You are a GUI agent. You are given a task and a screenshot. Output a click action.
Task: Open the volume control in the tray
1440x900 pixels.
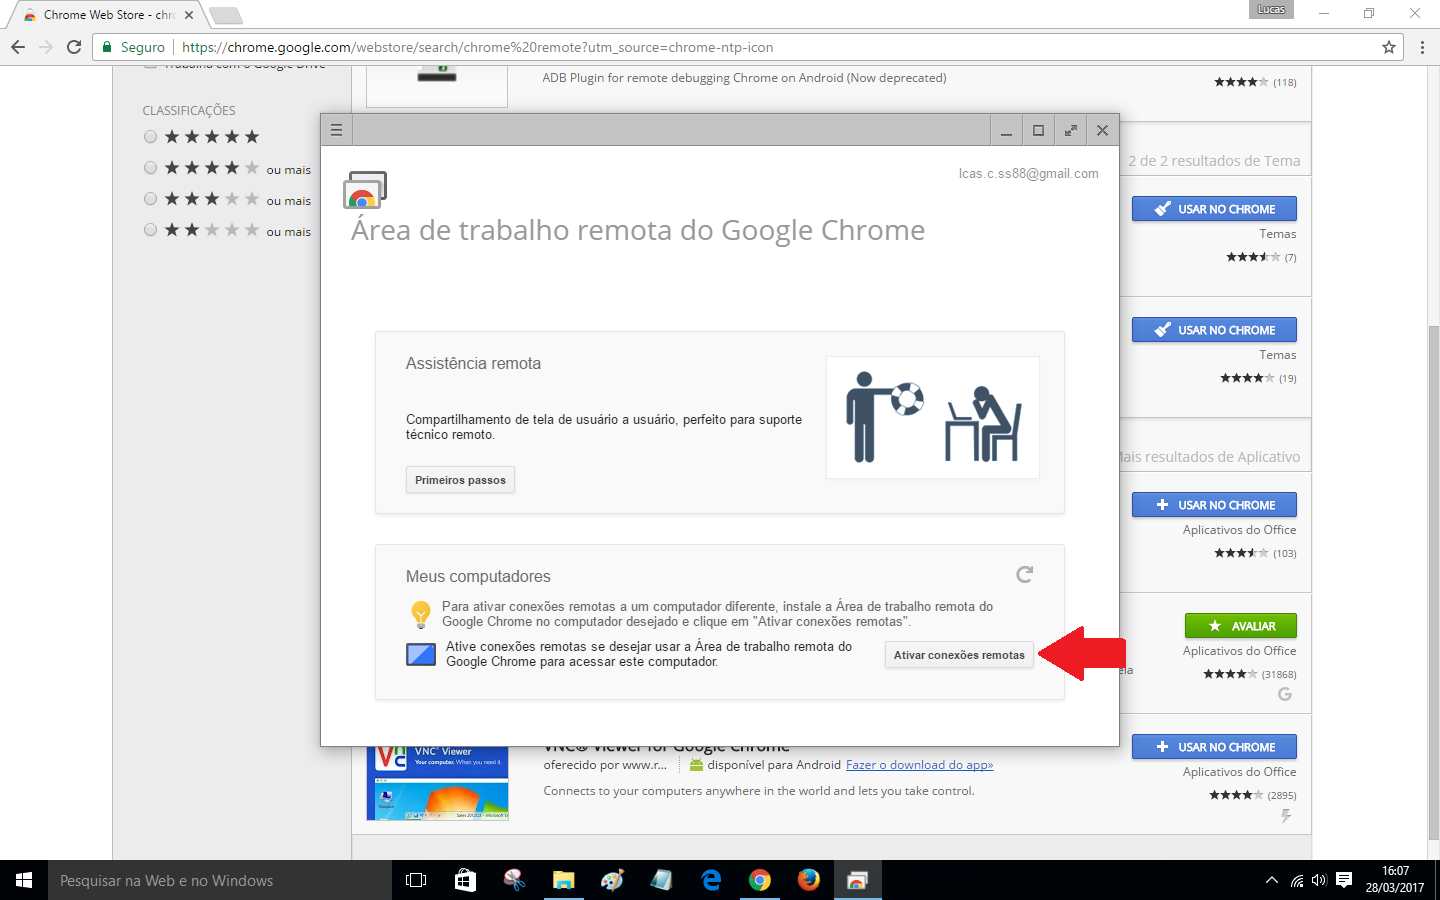point(1319,880)
